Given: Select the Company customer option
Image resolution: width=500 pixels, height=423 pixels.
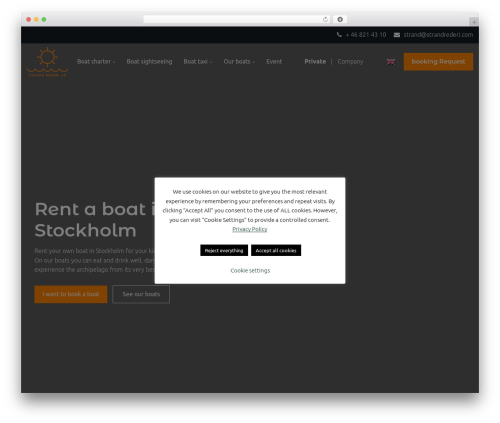Looking at the screenshot, I should [x=350, y=62].
